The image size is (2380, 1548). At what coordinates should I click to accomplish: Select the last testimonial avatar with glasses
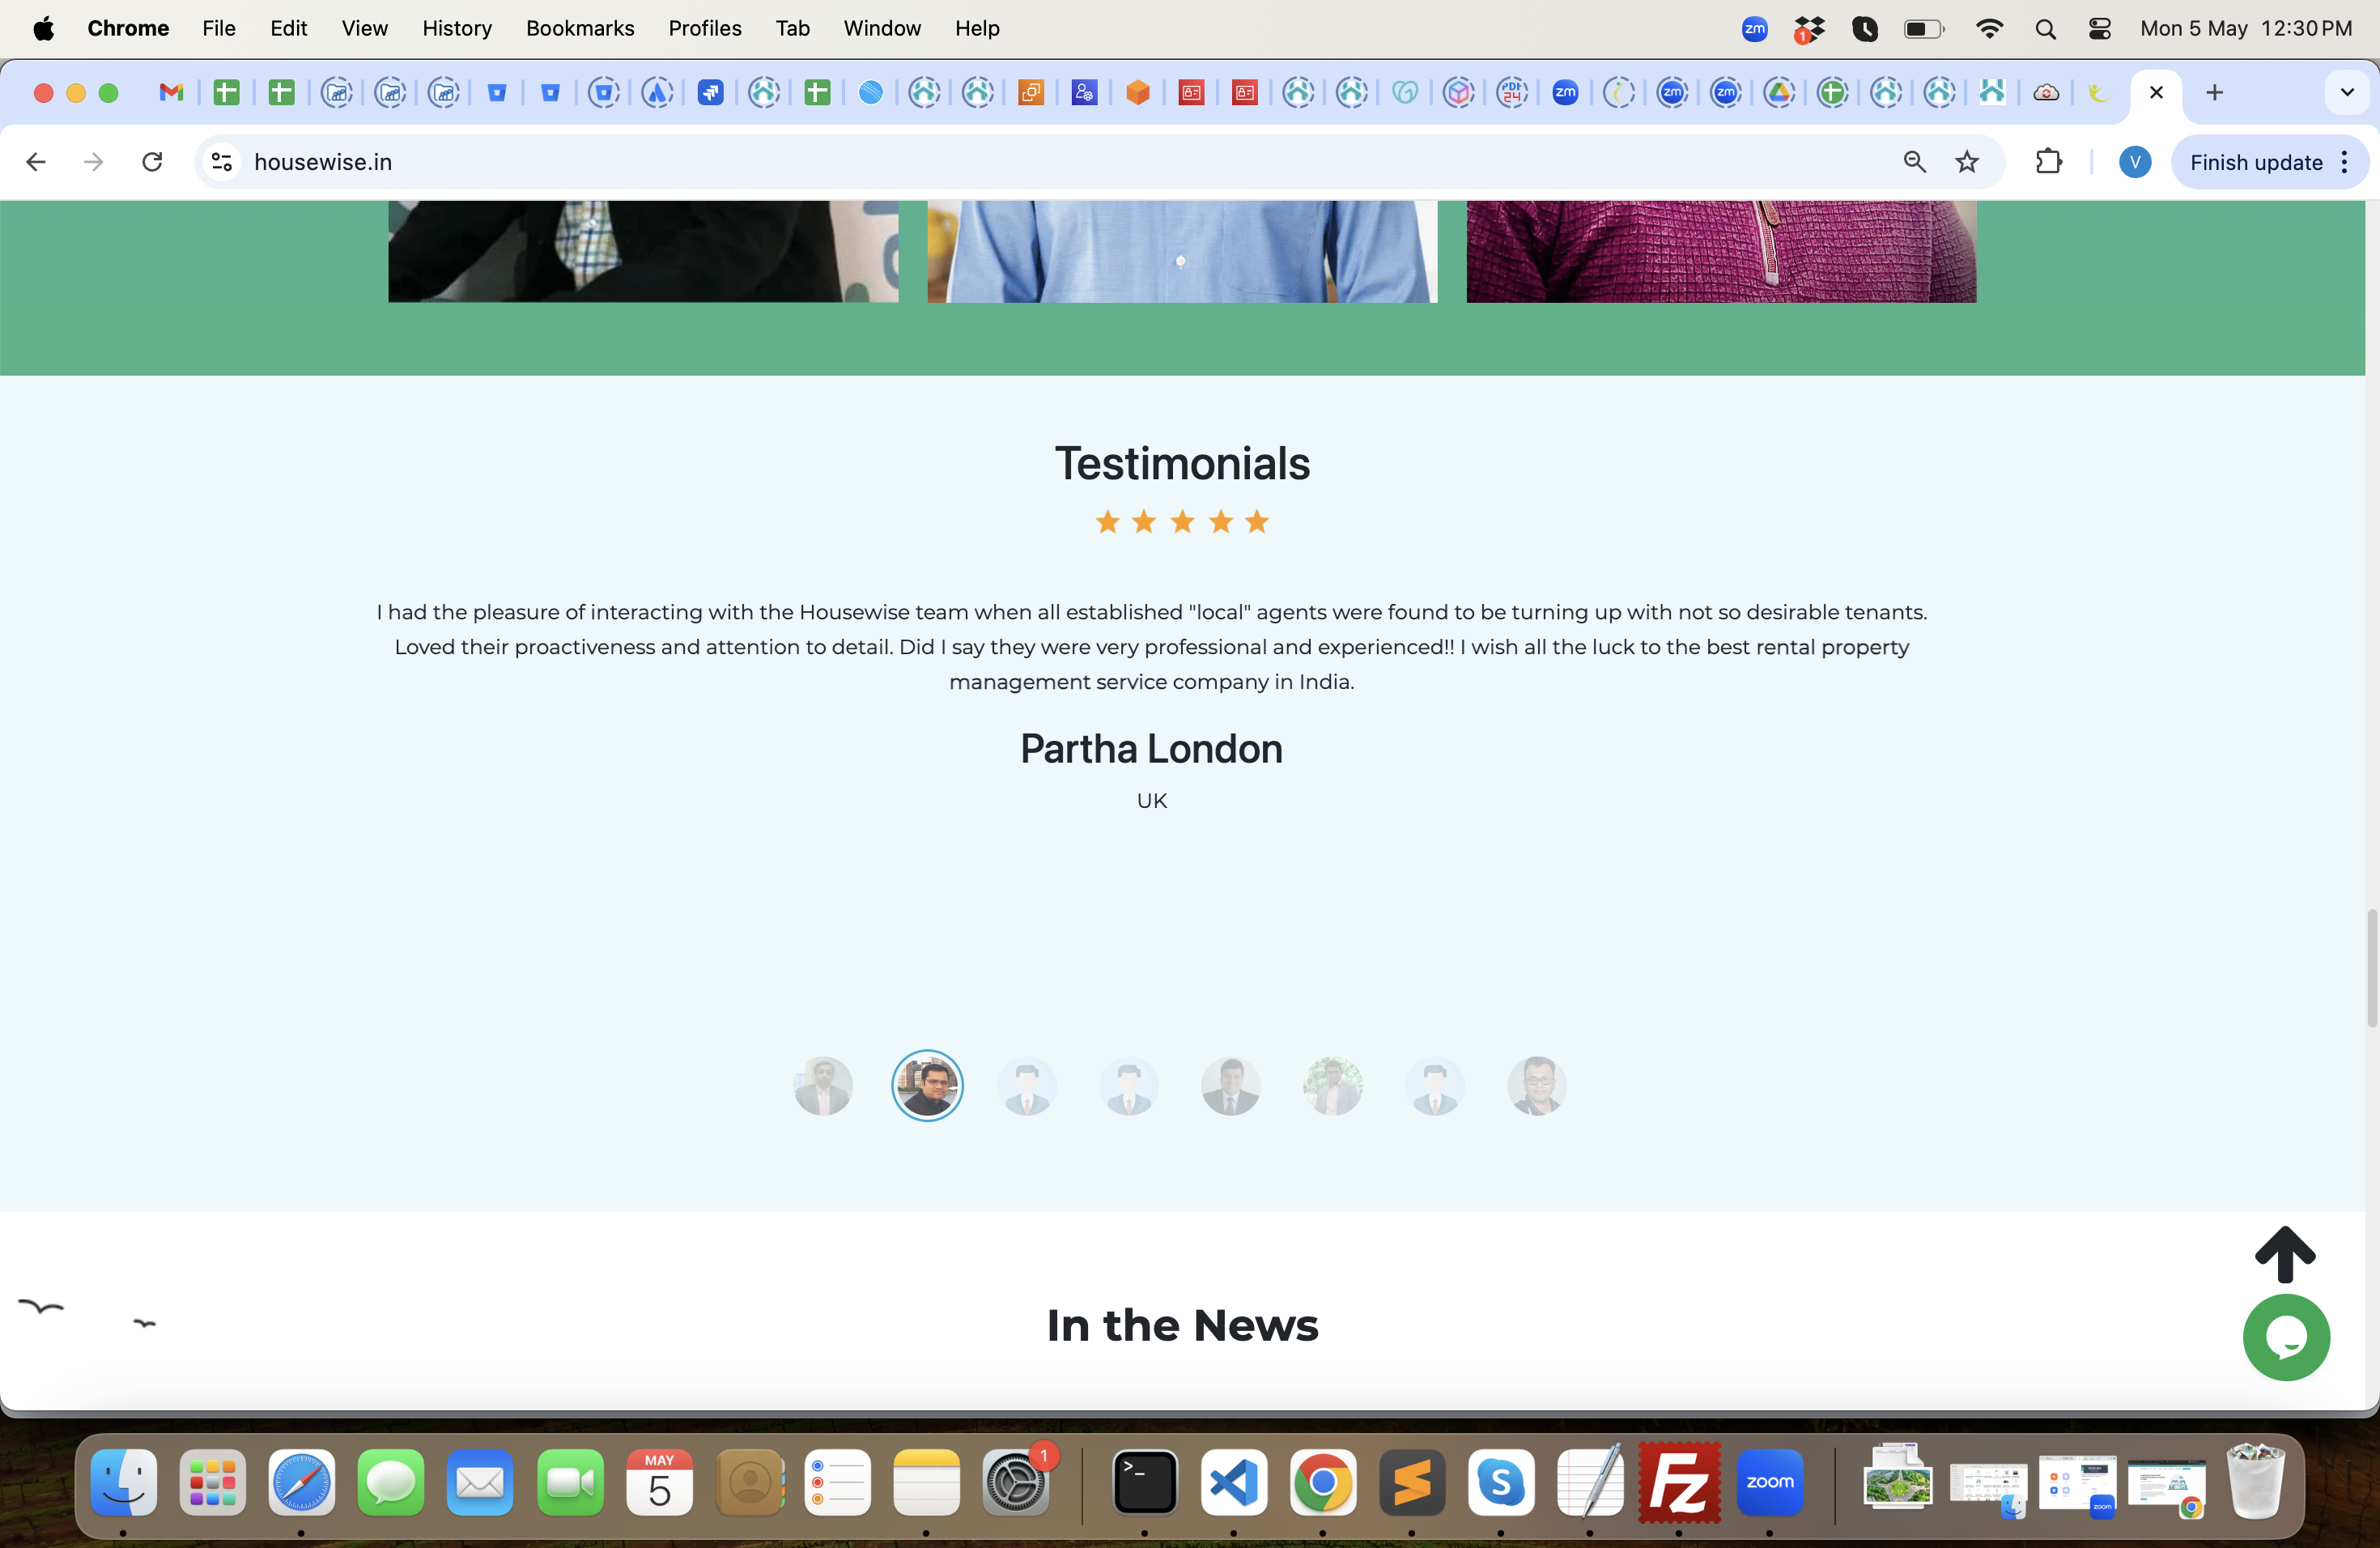[1537, 1086]
